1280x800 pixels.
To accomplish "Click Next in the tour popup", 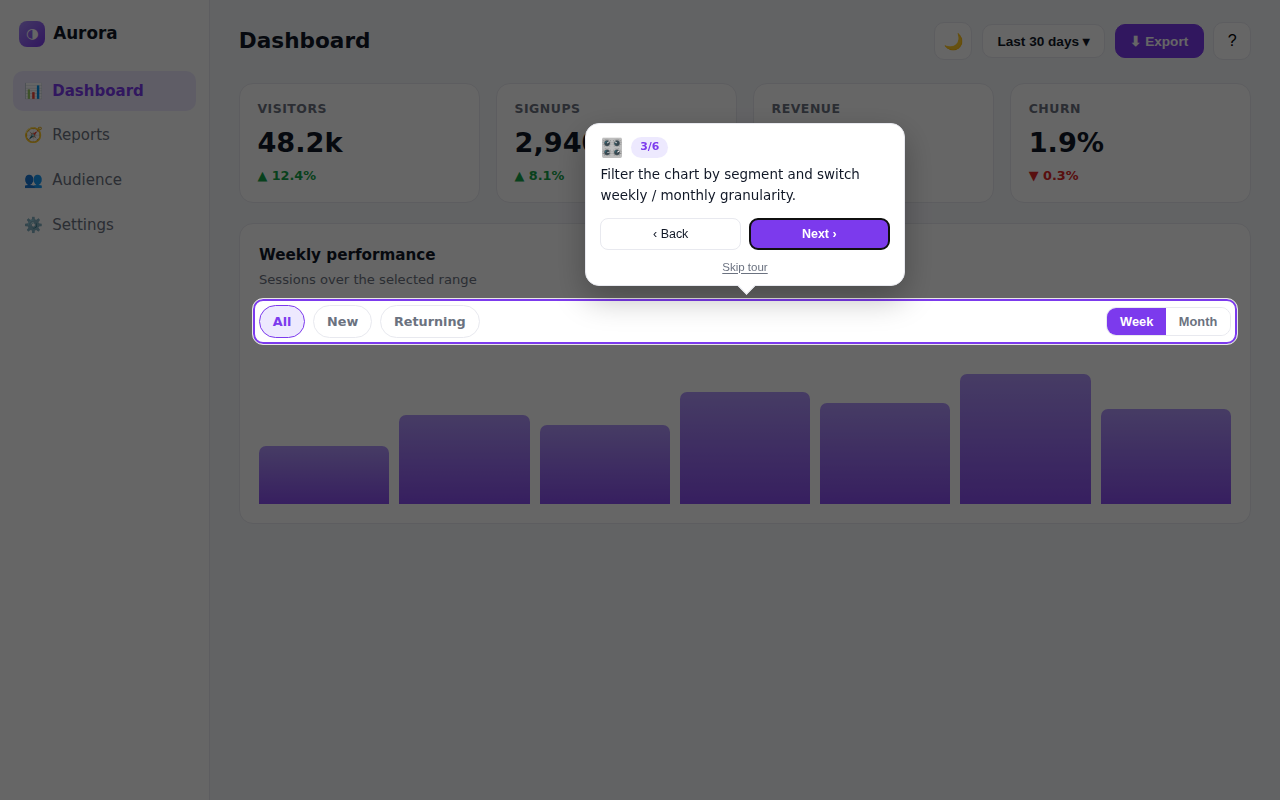I will point(819,234).
